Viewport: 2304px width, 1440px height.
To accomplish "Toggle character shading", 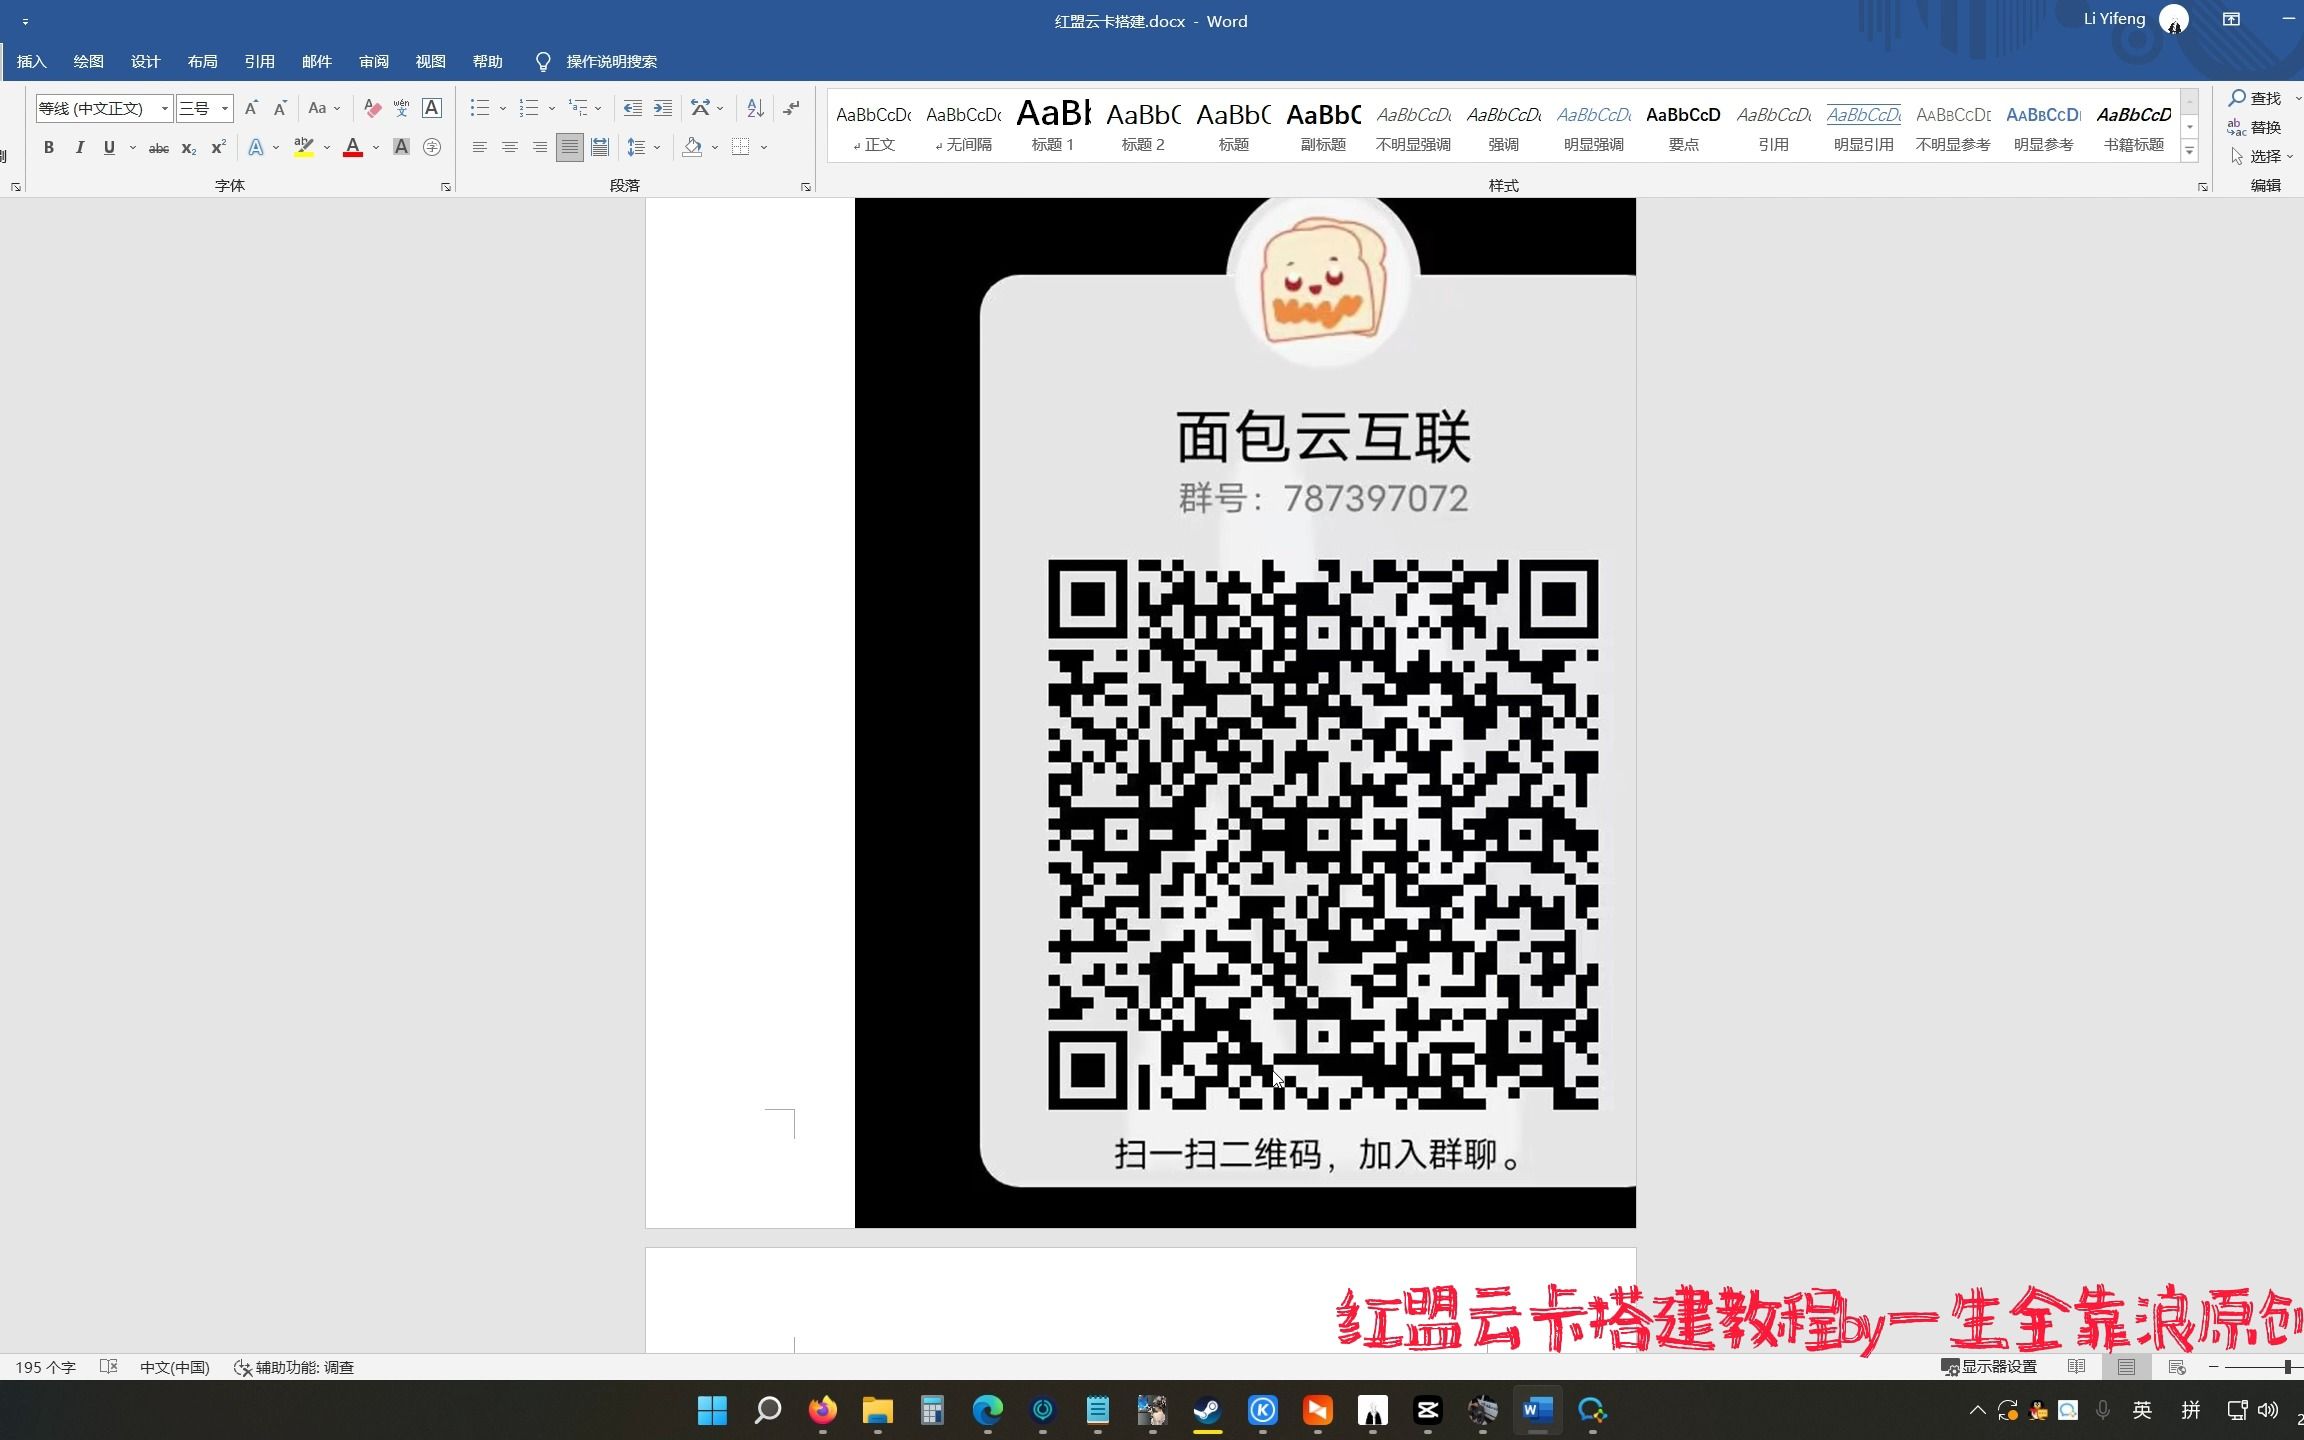I will 401,148.
